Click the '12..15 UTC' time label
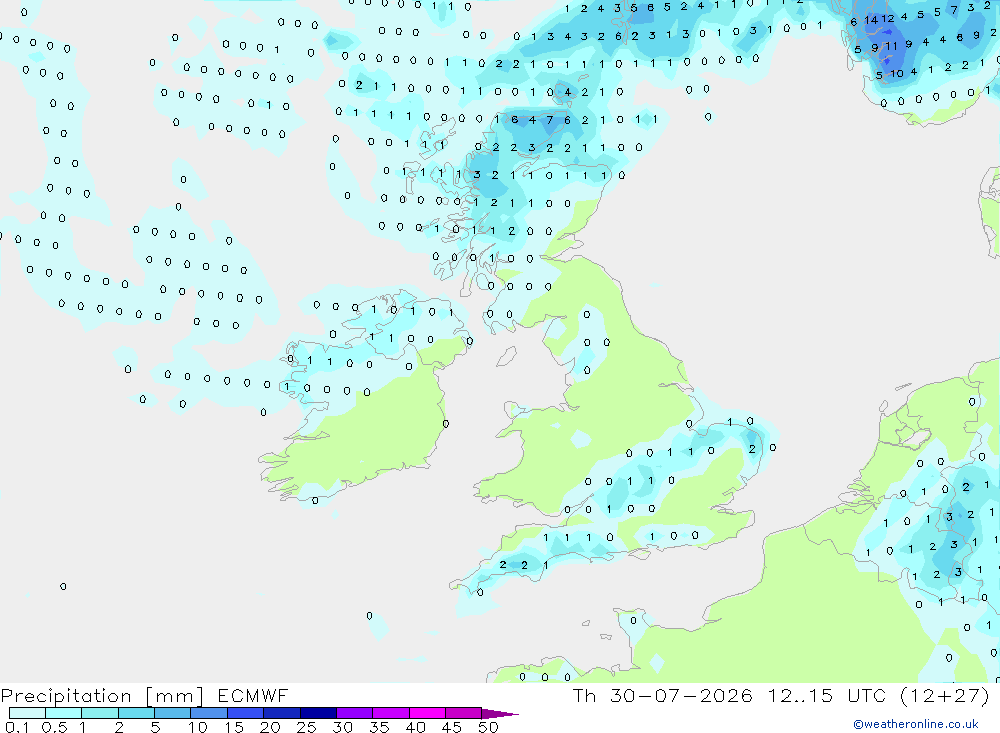The height and width of the screenshot is (733, 1000). (x=827, y=695)
